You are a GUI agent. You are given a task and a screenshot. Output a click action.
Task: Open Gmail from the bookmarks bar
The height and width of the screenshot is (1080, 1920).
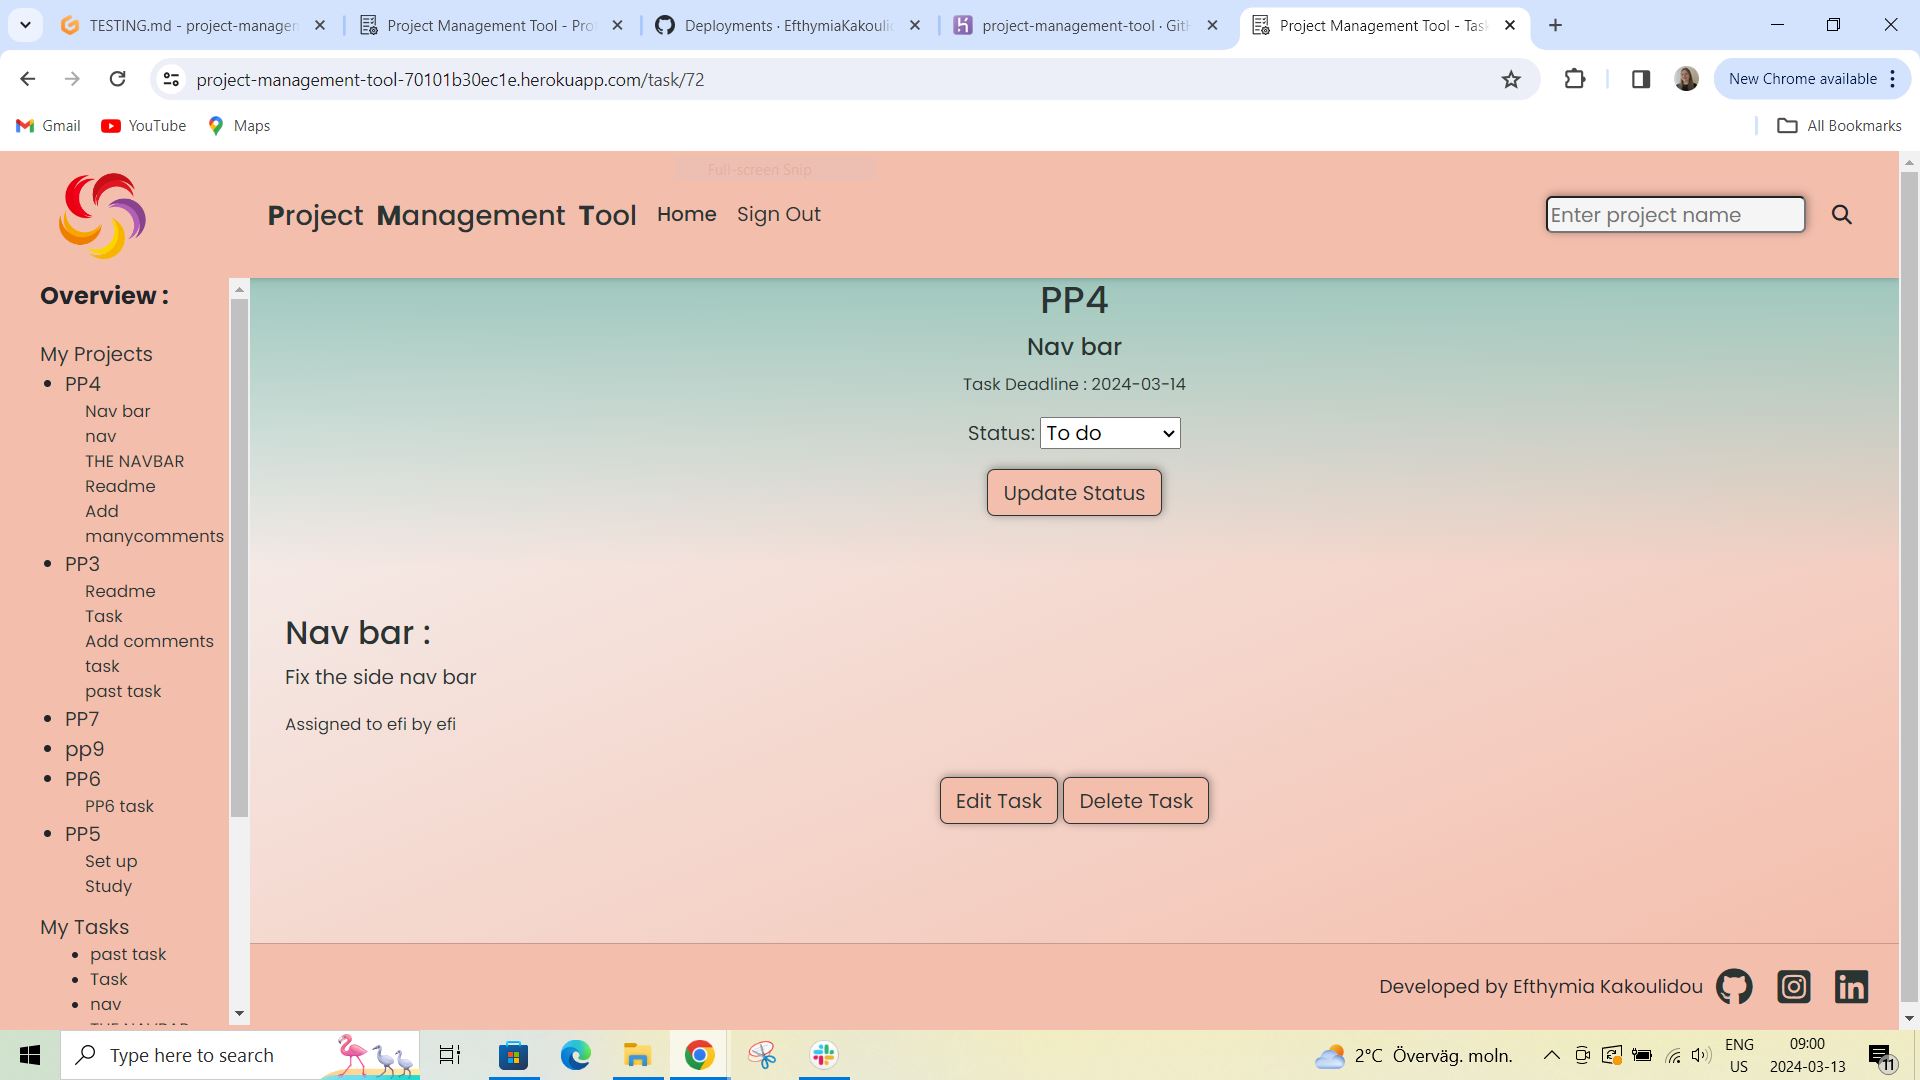tap(47, 125)
